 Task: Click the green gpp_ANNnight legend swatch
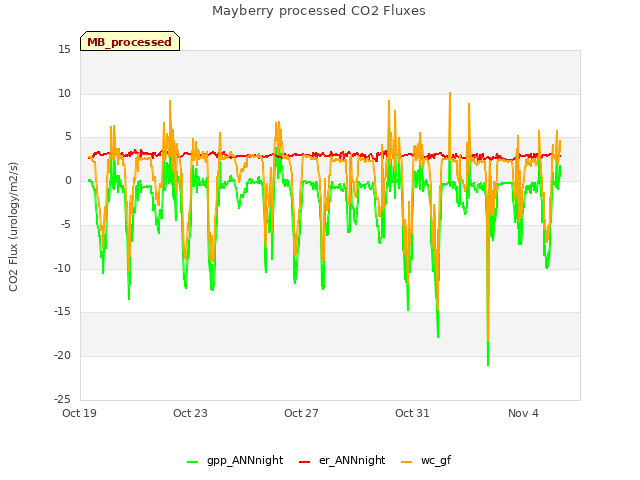point(192,462)
